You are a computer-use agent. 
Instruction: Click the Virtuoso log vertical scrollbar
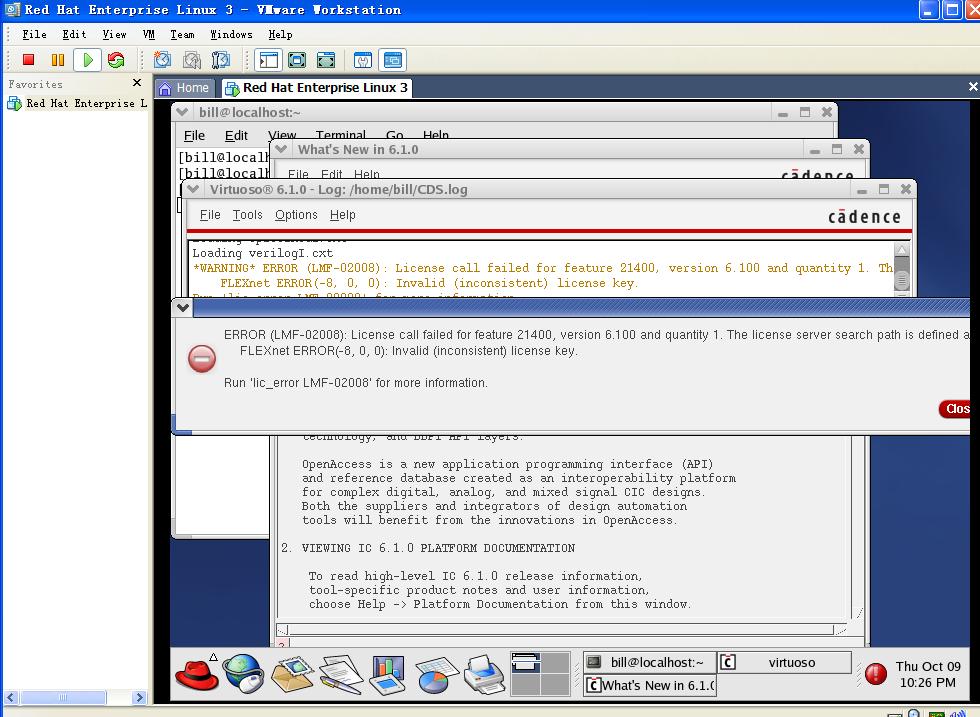click(x=902, y=270)
